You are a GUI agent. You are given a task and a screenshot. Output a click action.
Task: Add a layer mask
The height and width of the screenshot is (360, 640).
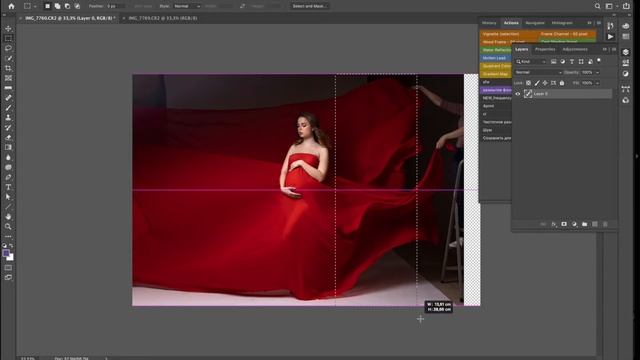(x=564, y=224)
